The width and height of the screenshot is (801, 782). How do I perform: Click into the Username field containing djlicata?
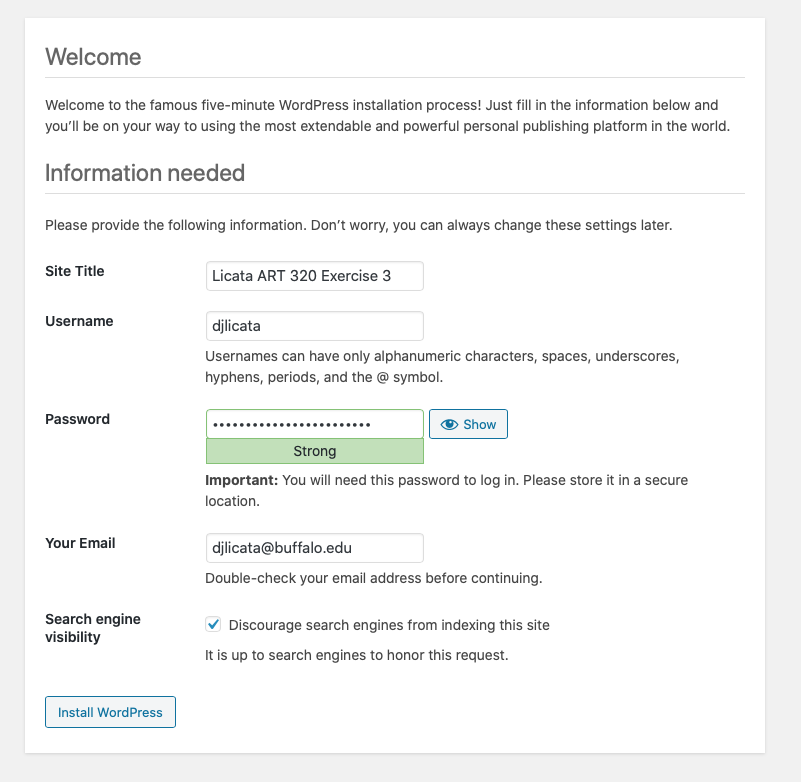point(314,326)
